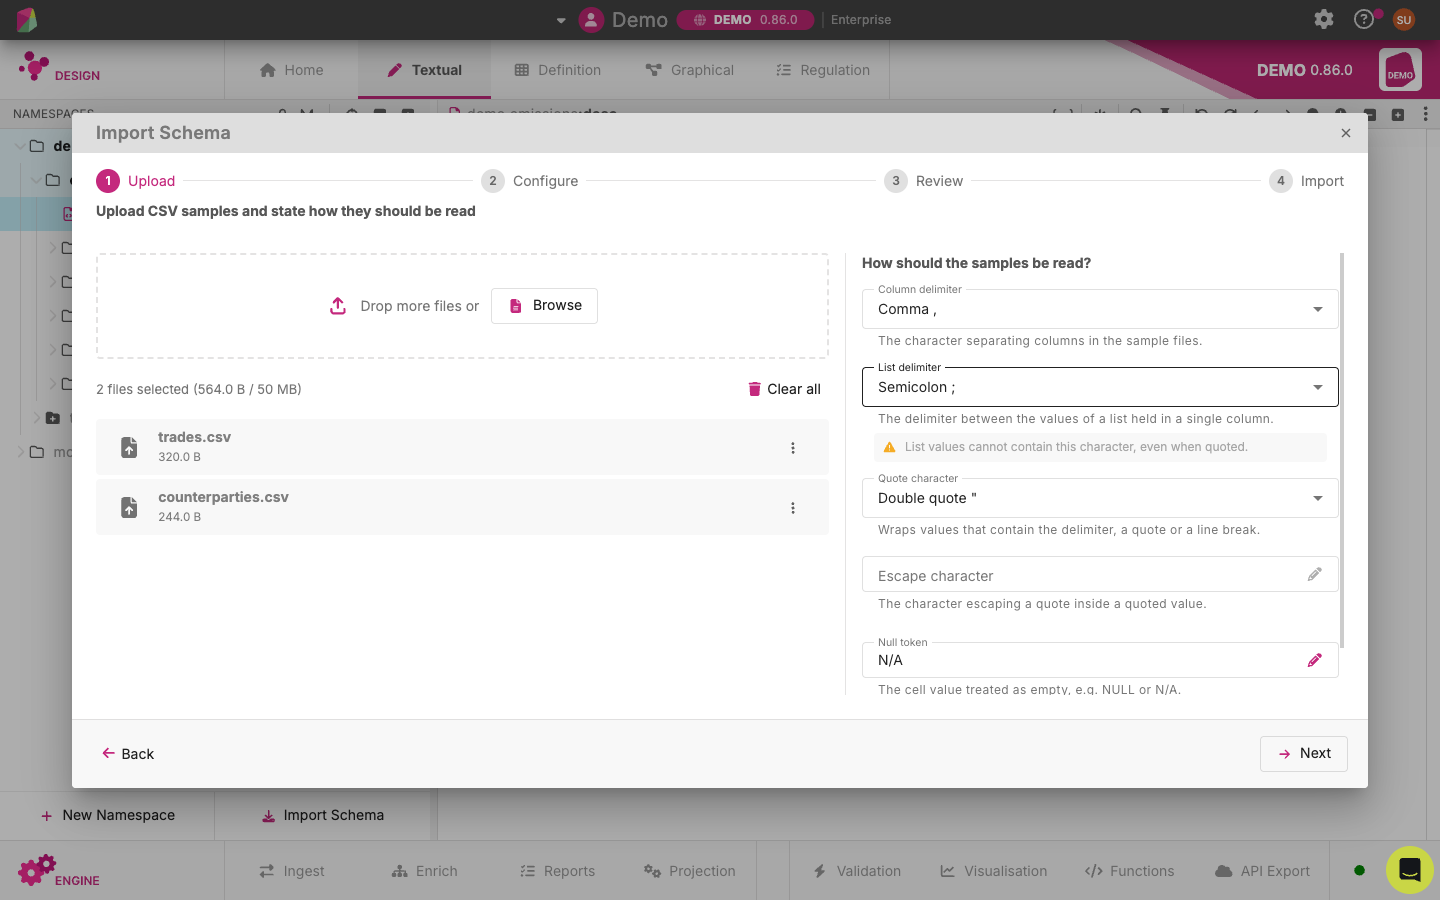Viewport: 1440px width, 900px height.
Task: Open the Validation engine tab
Action: click(x=857, y=871)
